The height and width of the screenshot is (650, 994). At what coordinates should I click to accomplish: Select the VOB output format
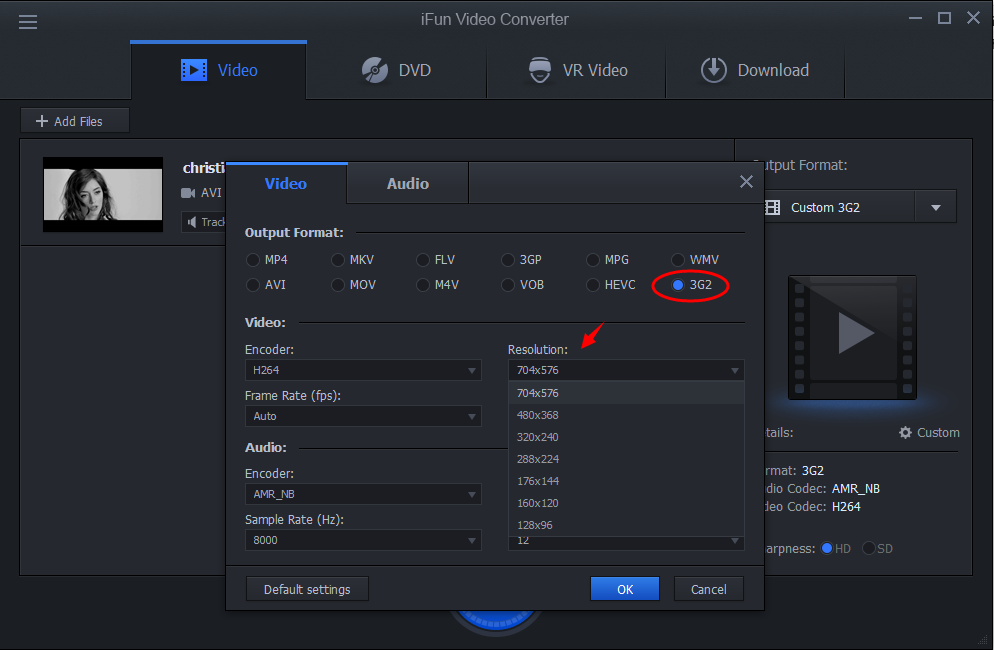522,285
